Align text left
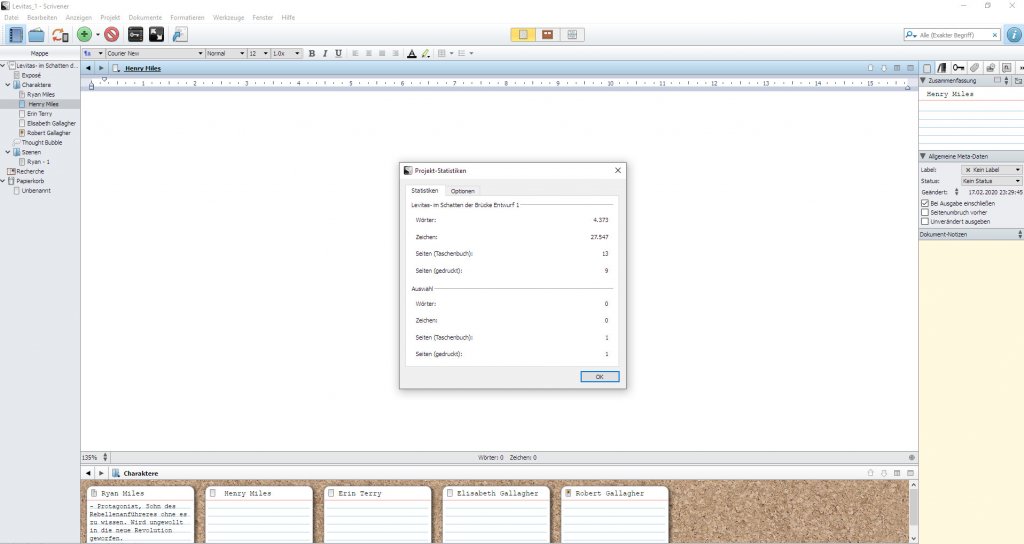The height and width of the screenshot is (544, 1024). click(355, 54)
